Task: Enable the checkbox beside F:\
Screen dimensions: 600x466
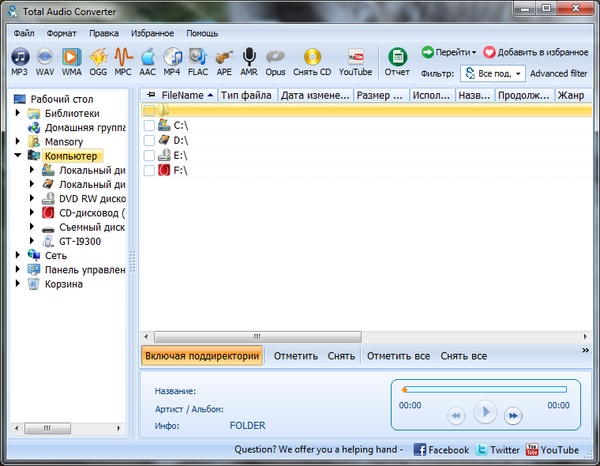Action: pos(149,171)
